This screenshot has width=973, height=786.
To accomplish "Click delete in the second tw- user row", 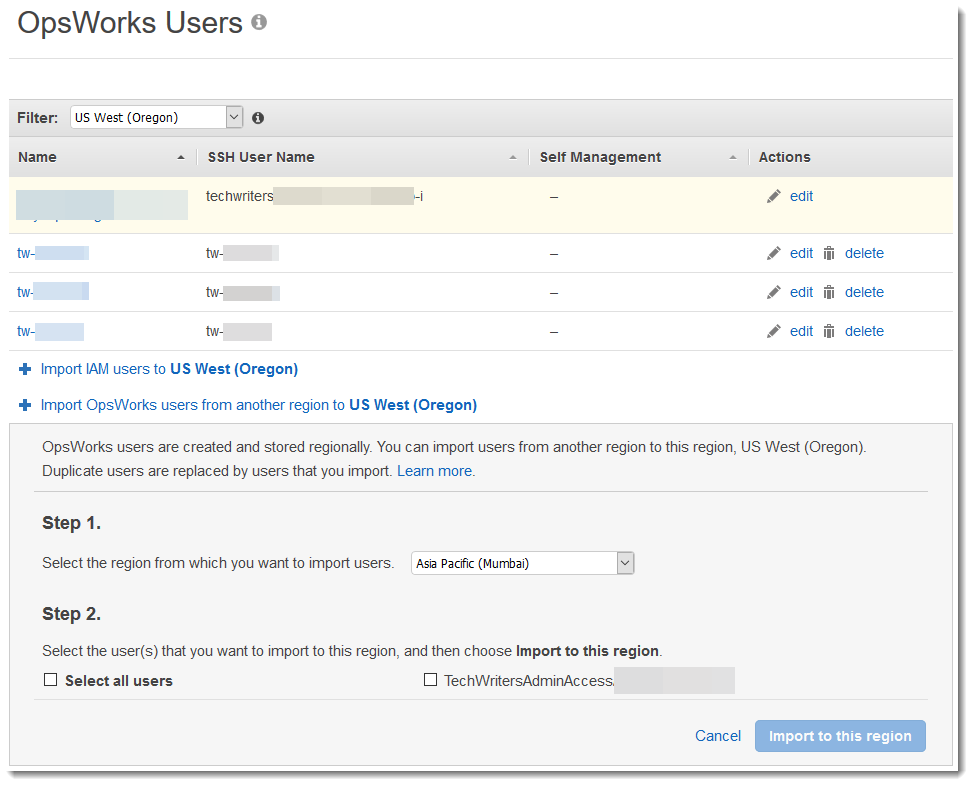I will click(864, 292).
